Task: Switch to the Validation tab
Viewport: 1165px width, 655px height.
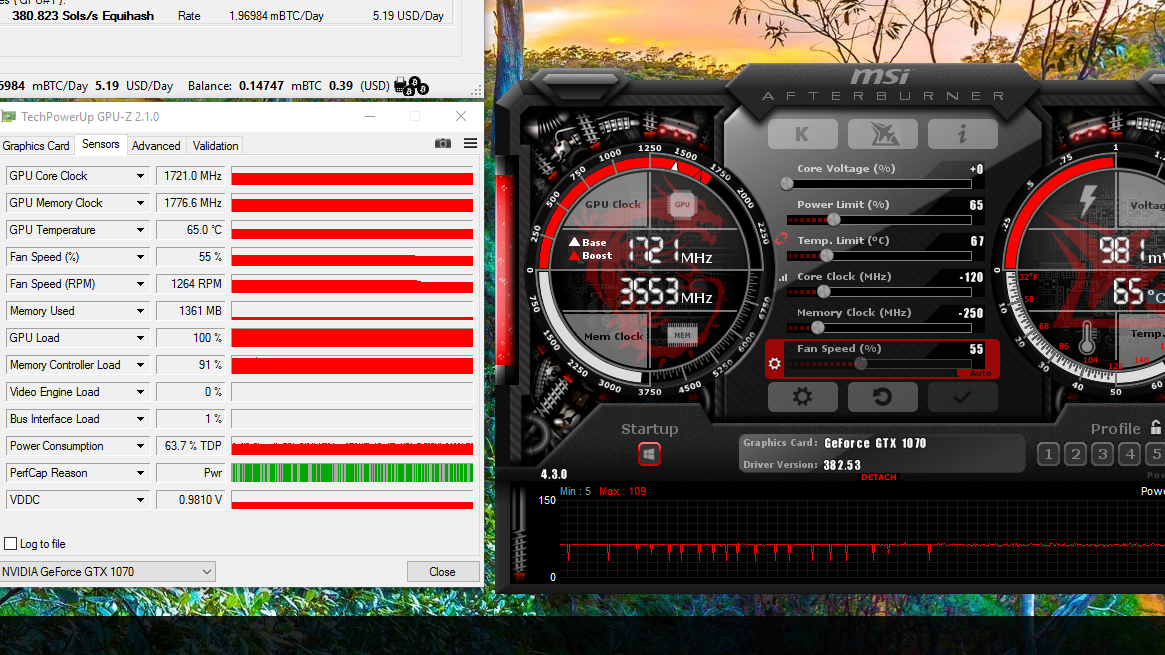Action: (x=215, y=146)
